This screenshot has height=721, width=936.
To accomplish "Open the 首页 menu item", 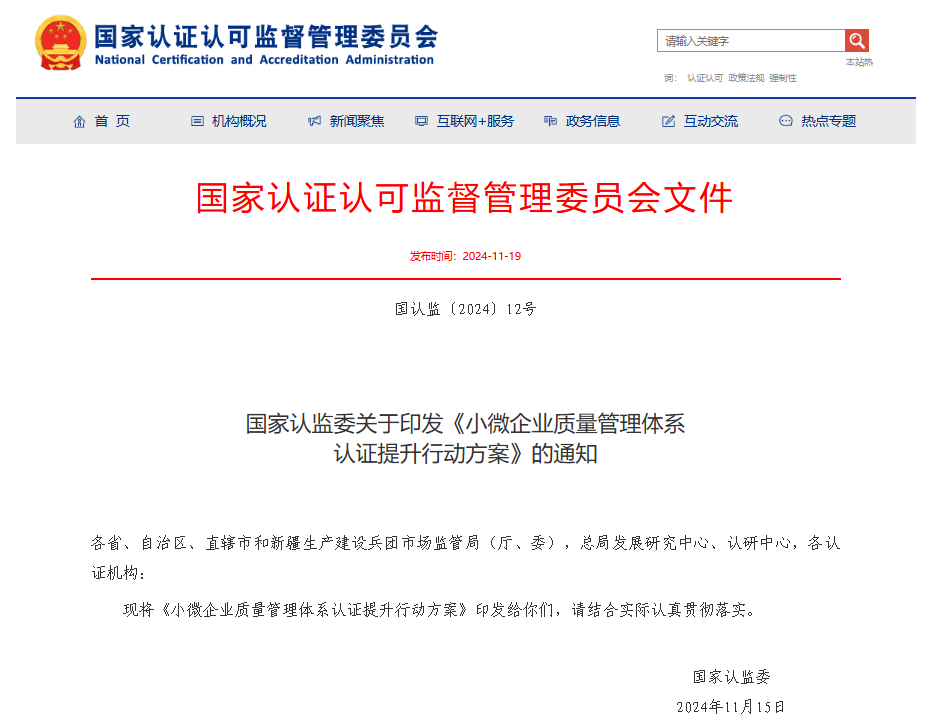I will click(112, 121).
